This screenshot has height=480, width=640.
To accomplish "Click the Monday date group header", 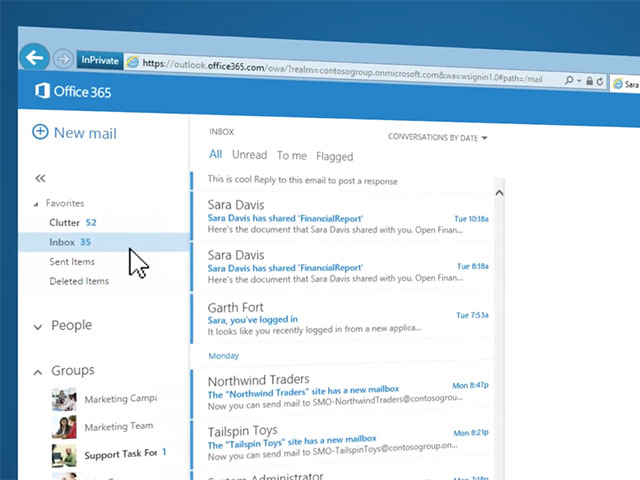I will [x=223, y=356].
